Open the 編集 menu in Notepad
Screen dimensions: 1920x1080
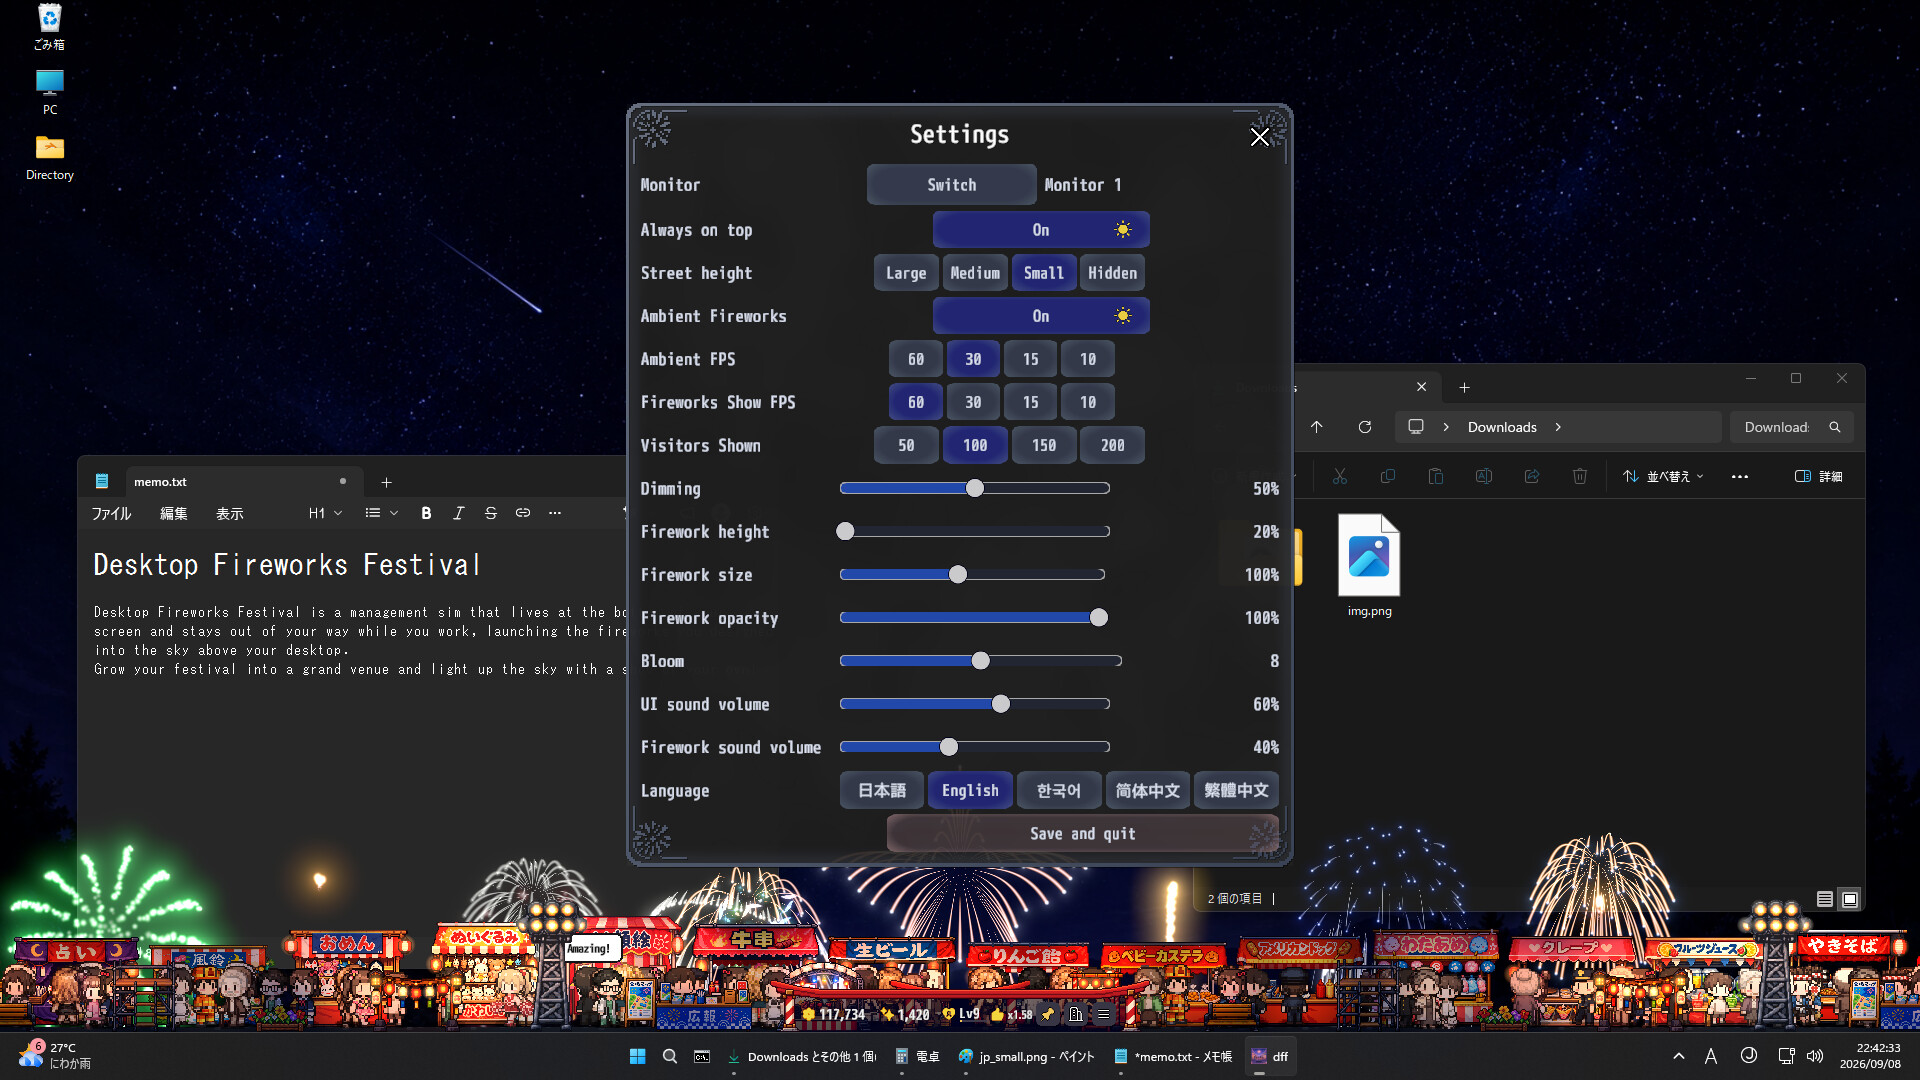pos(173,513)
